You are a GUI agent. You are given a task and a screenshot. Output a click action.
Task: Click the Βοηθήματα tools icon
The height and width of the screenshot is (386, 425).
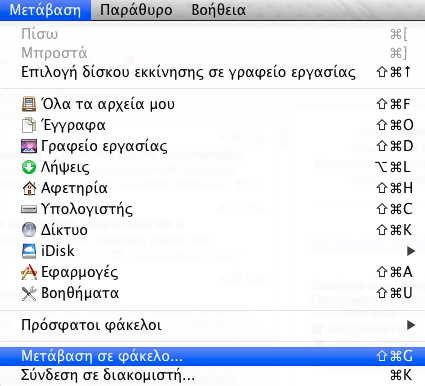[29, 293]
